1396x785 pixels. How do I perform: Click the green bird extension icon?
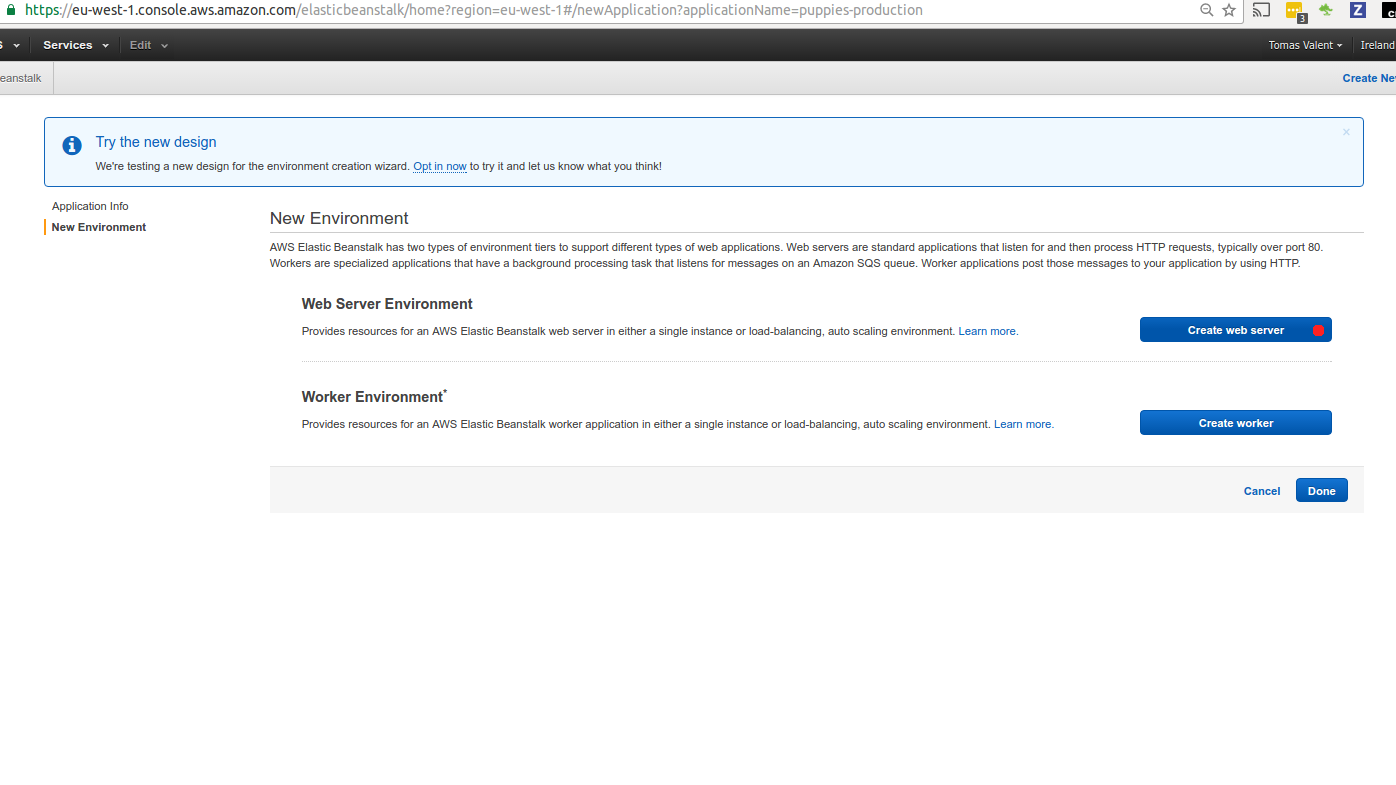tap(1326, 10)
